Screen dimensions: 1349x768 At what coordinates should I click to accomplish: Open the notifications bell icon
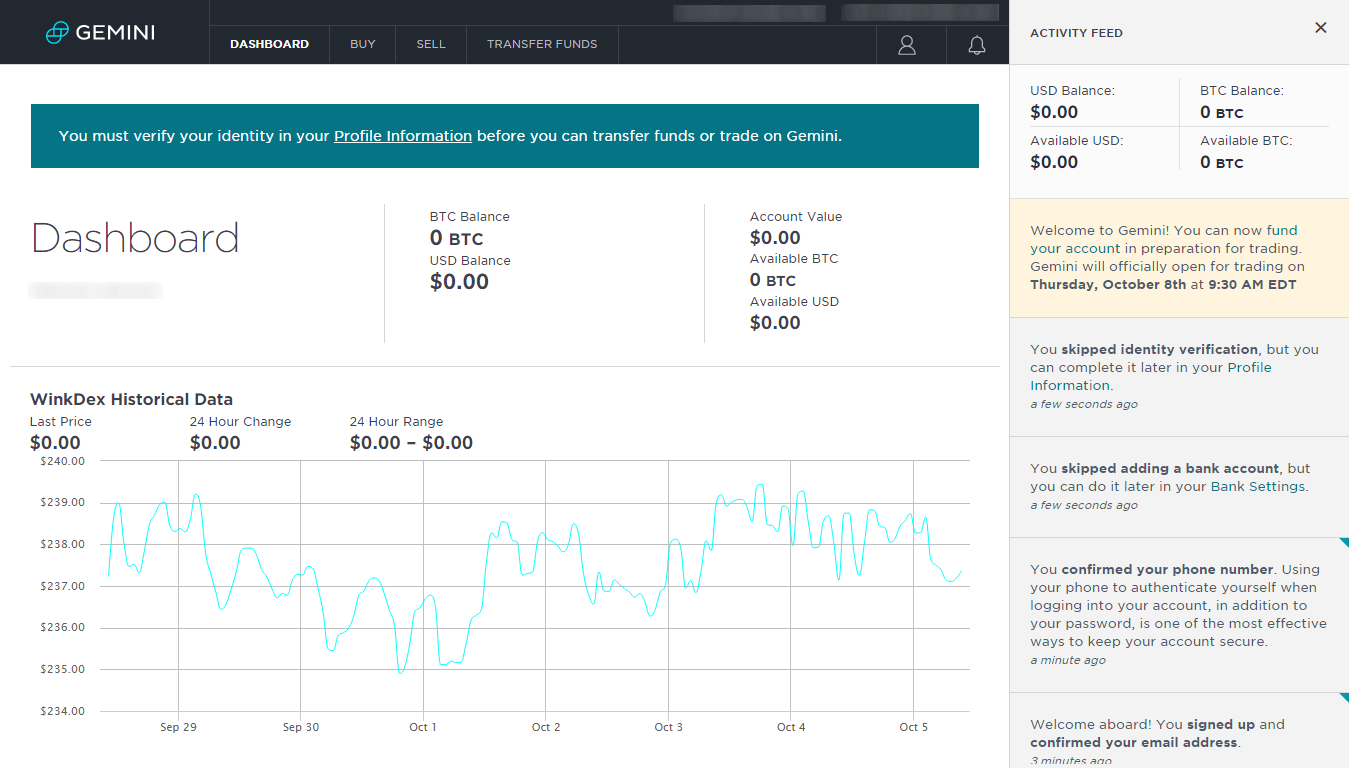pyautogui.click(x=977, y=45)
